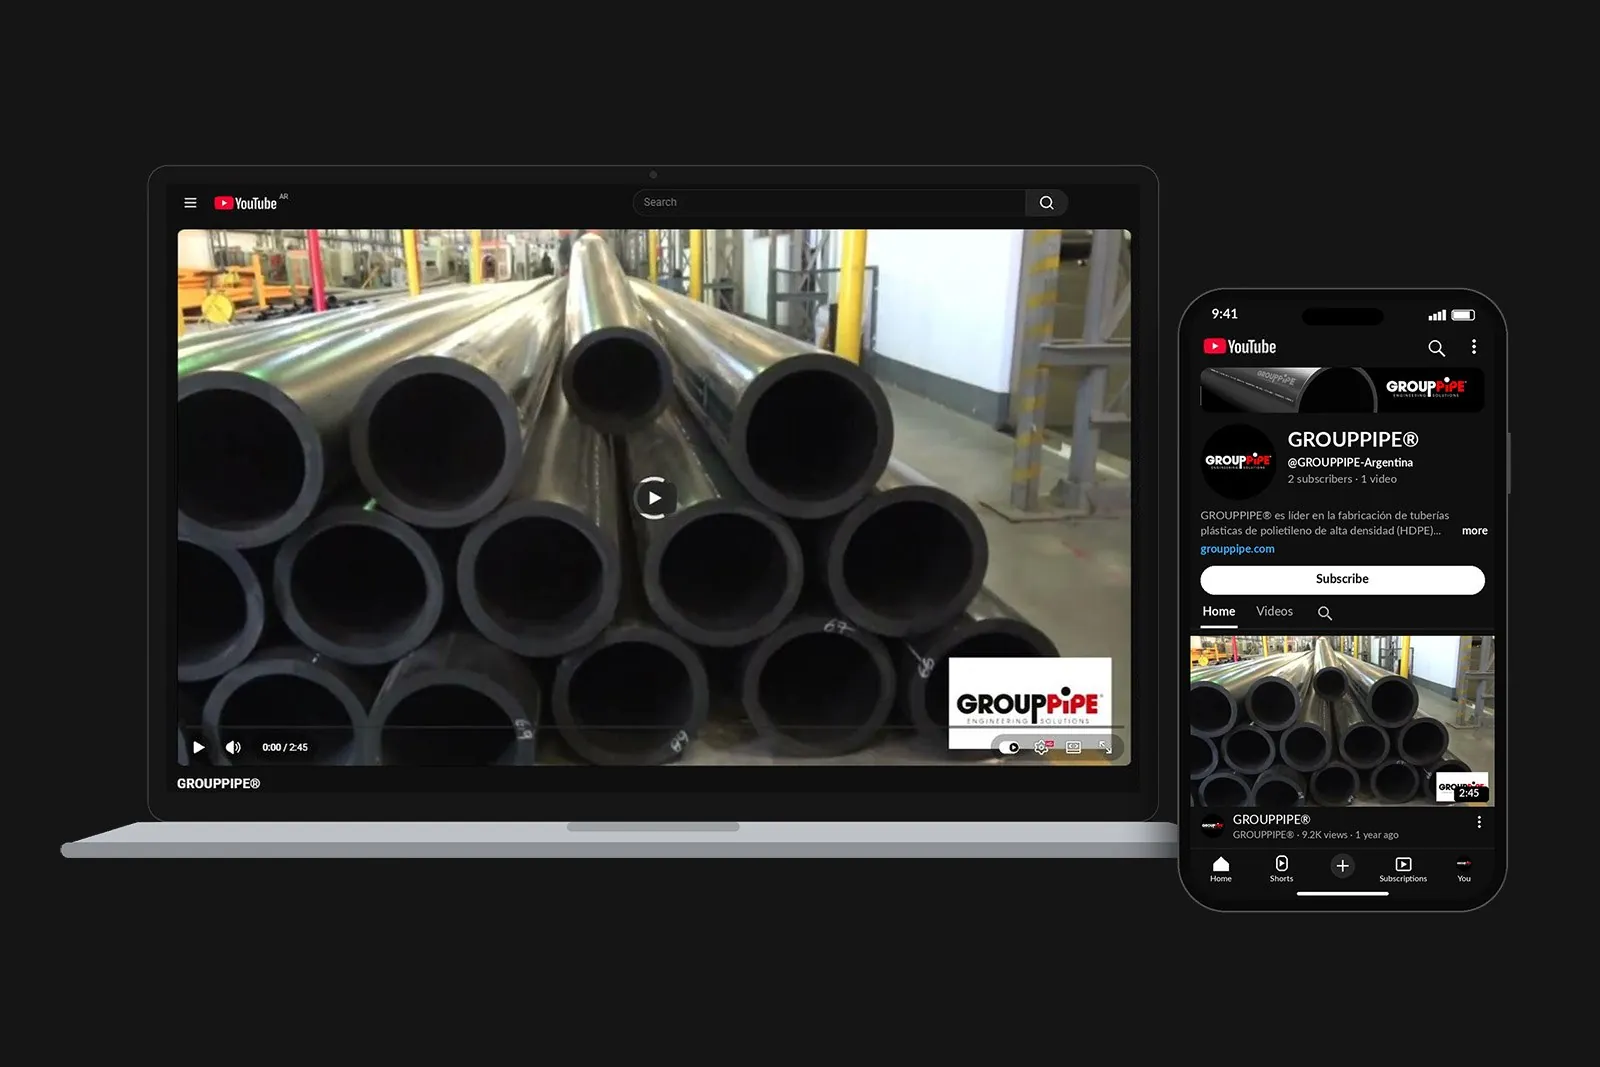Play the video using bottom-left play control
The image size is (1600, 1067).
(198, 747)
